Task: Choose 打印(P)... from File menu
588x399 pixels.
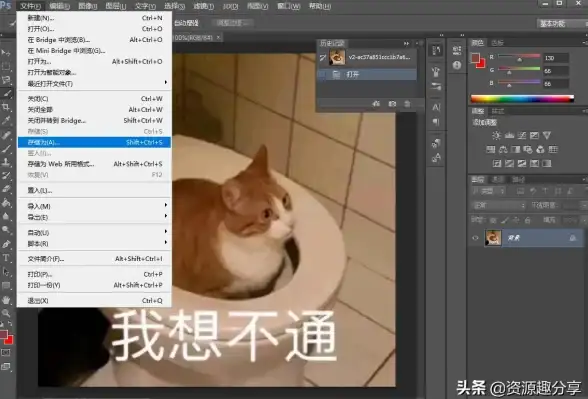Action: tap(94, 274)
